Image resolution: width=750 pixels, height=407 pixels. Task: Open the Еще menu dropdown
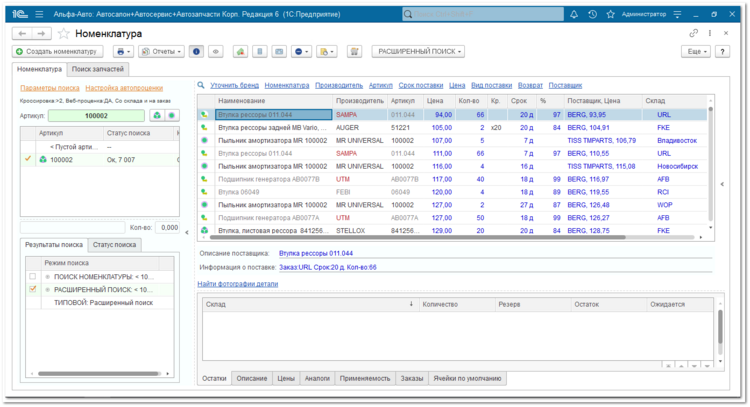[696, 51]
